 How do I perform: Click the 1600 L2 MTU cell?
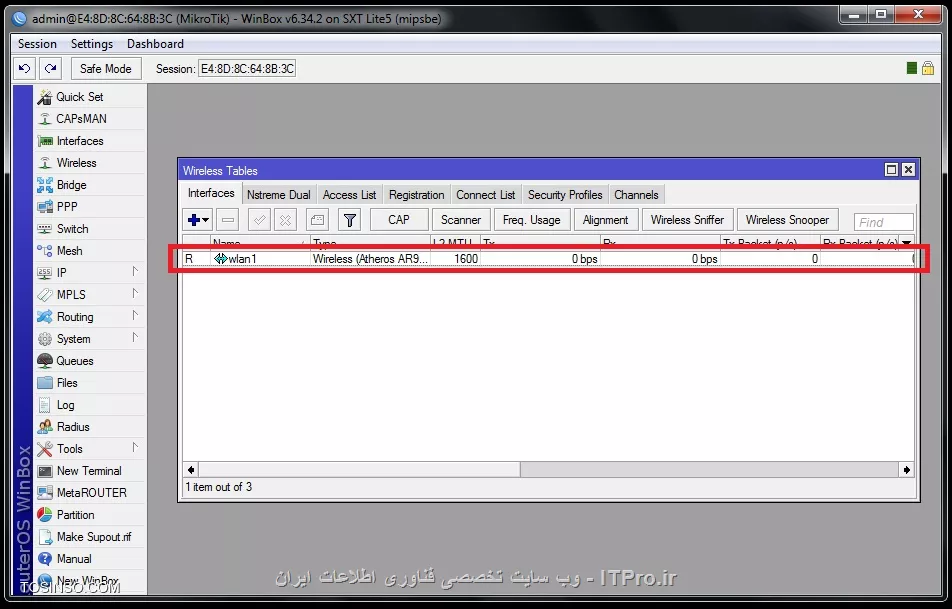pos(455,259)
